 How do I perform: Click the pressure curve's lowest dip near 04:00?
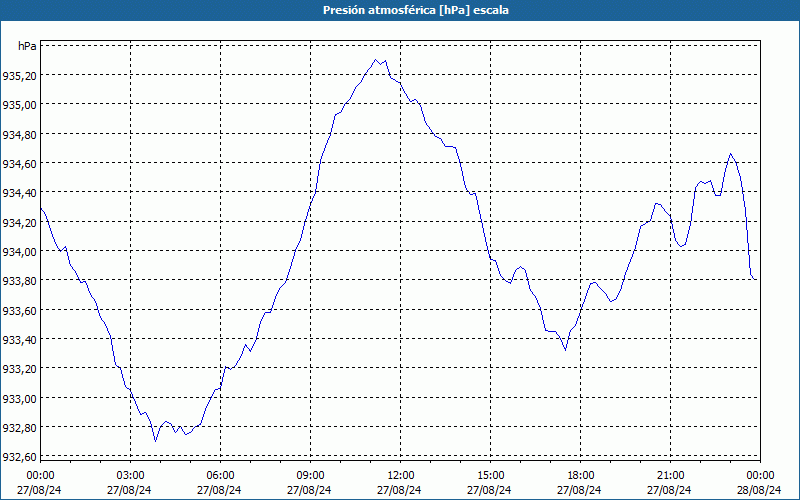click(156, 441)
